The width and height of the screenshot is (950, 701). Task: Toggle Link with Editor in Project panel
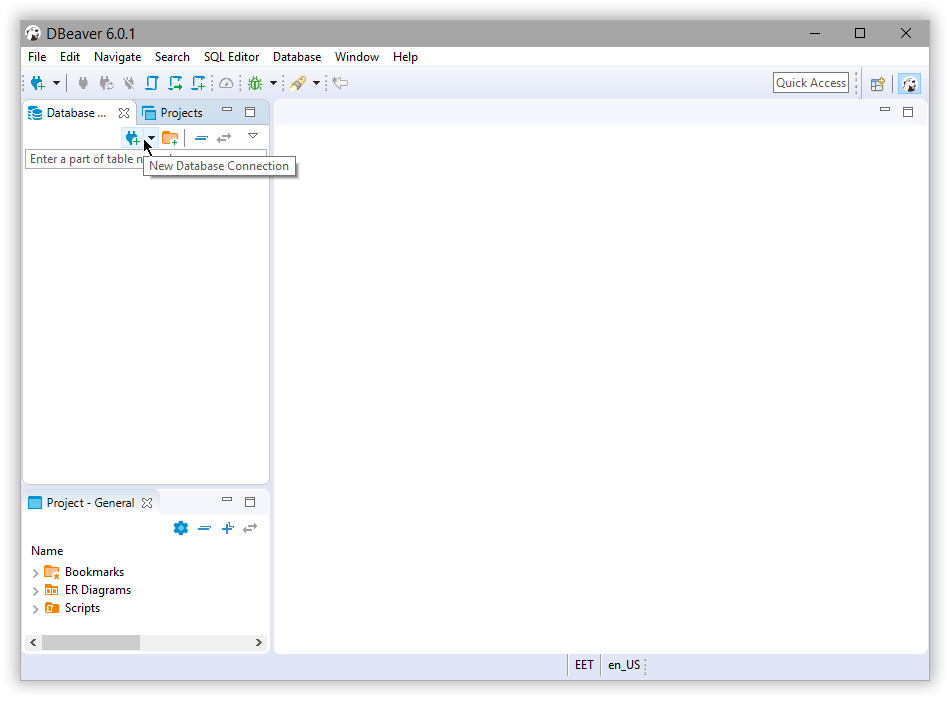249,528
